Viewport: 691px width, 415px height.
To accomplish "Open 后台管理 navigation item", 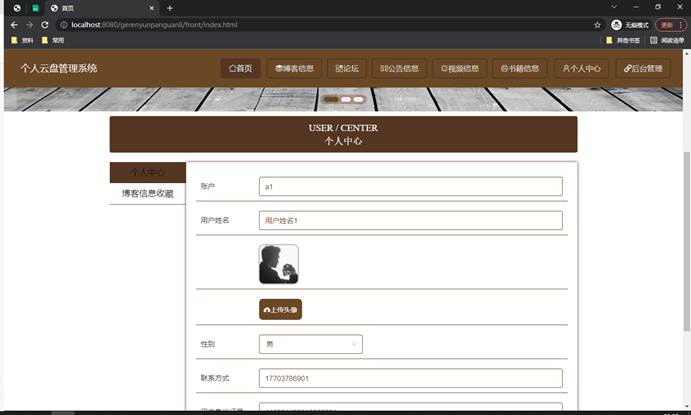I will pos(643,68).
